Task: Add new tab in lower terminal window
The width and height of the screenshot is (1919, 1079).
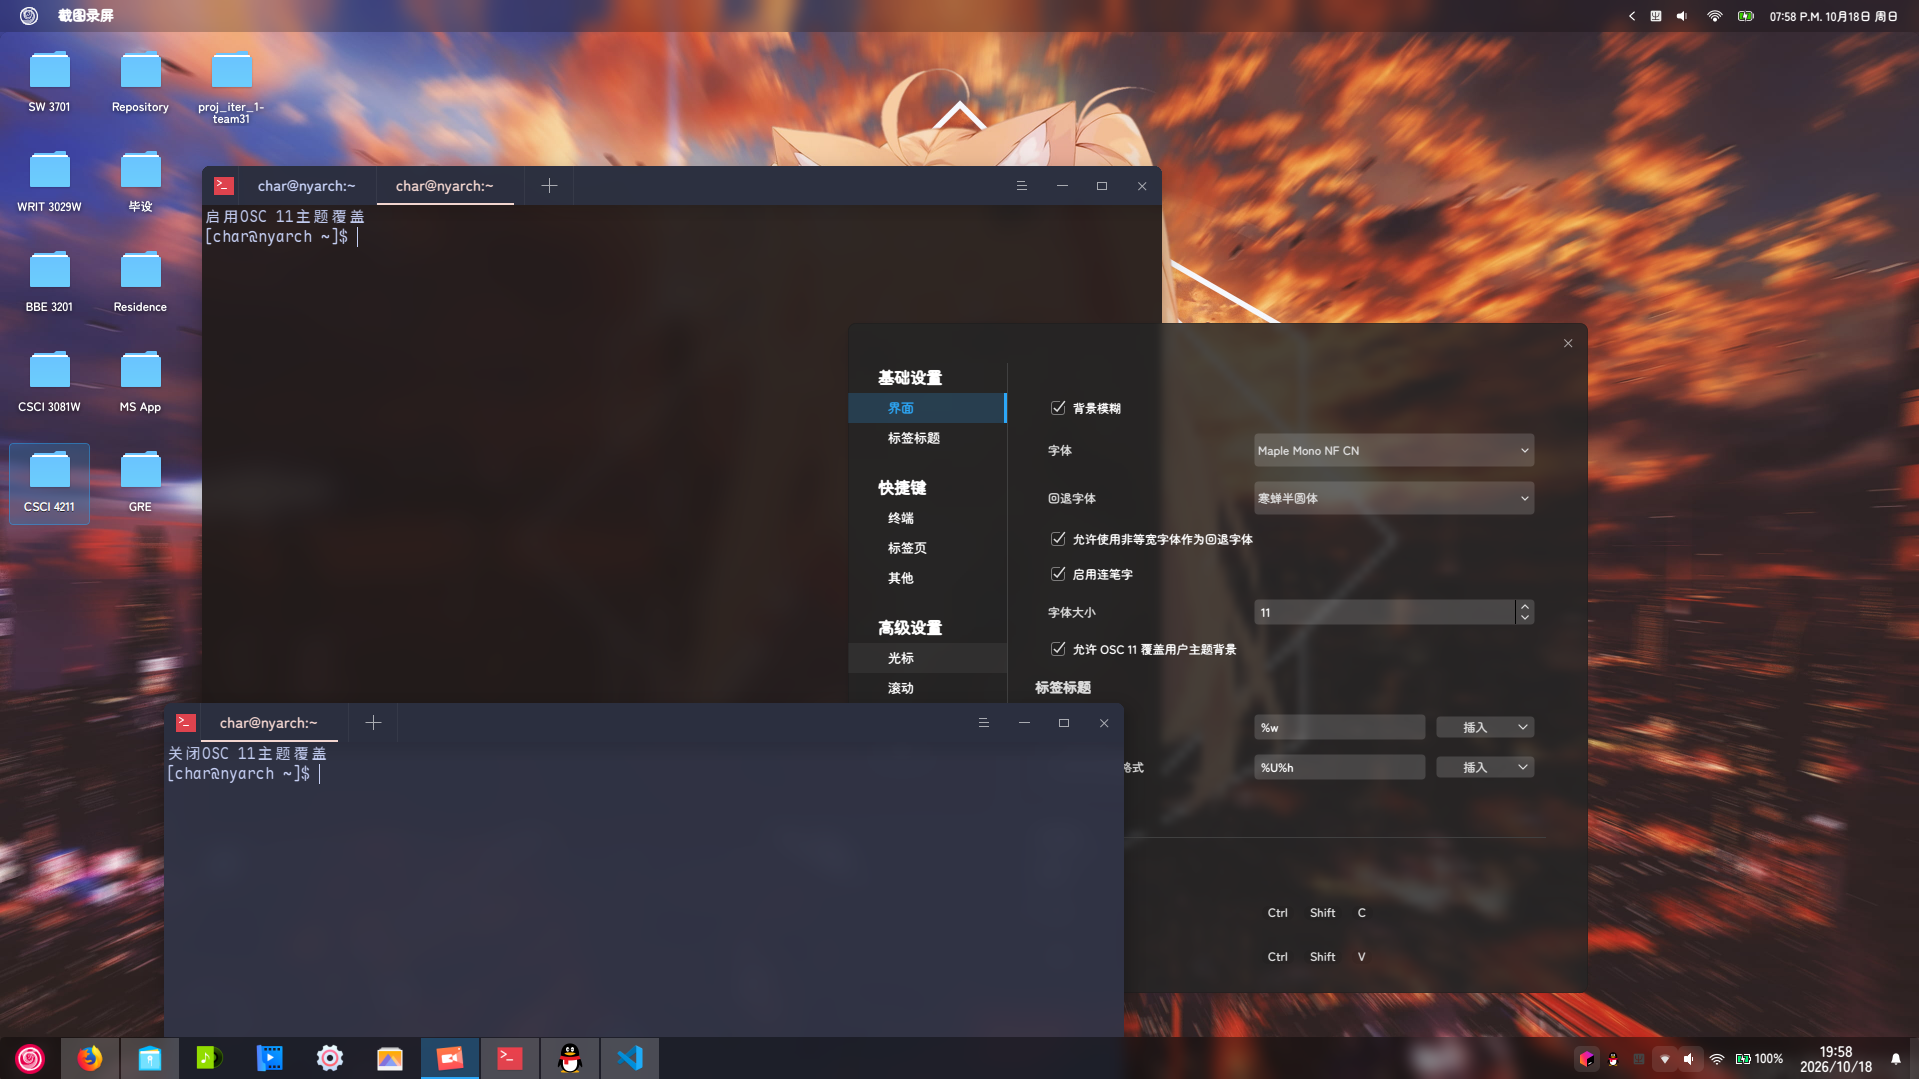Action: tap(373, 723)
